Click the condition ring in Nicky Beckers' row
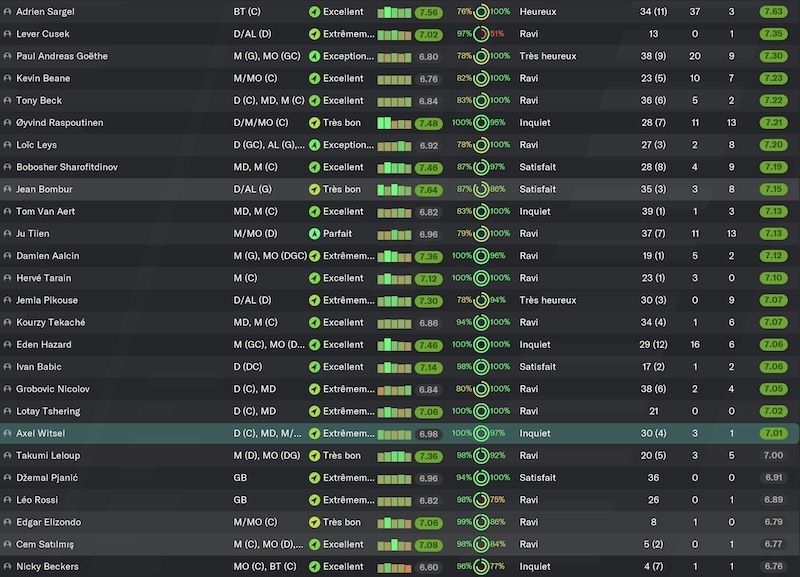This screenshot has height=577, width=800. click(481, 567)
